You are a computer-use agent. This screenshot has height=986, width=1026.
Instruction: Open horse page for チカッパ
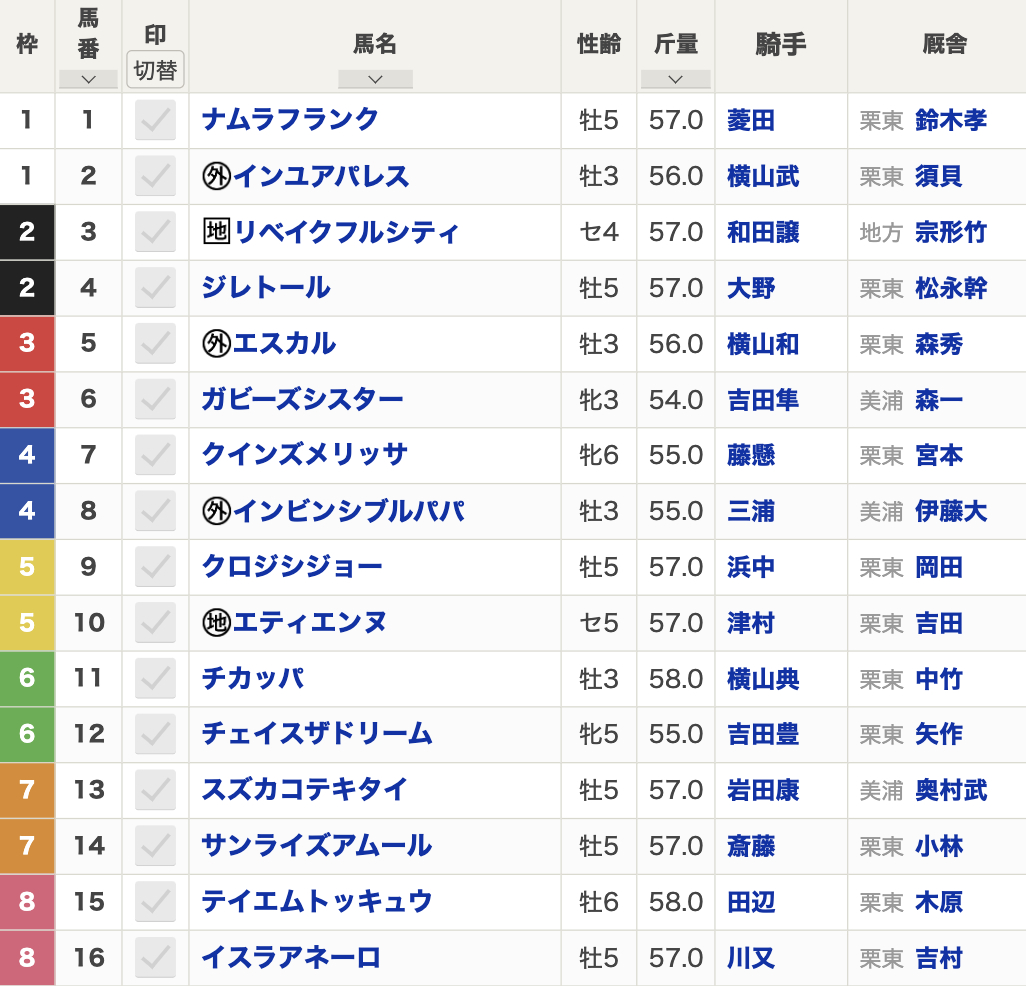coord(253,678)
